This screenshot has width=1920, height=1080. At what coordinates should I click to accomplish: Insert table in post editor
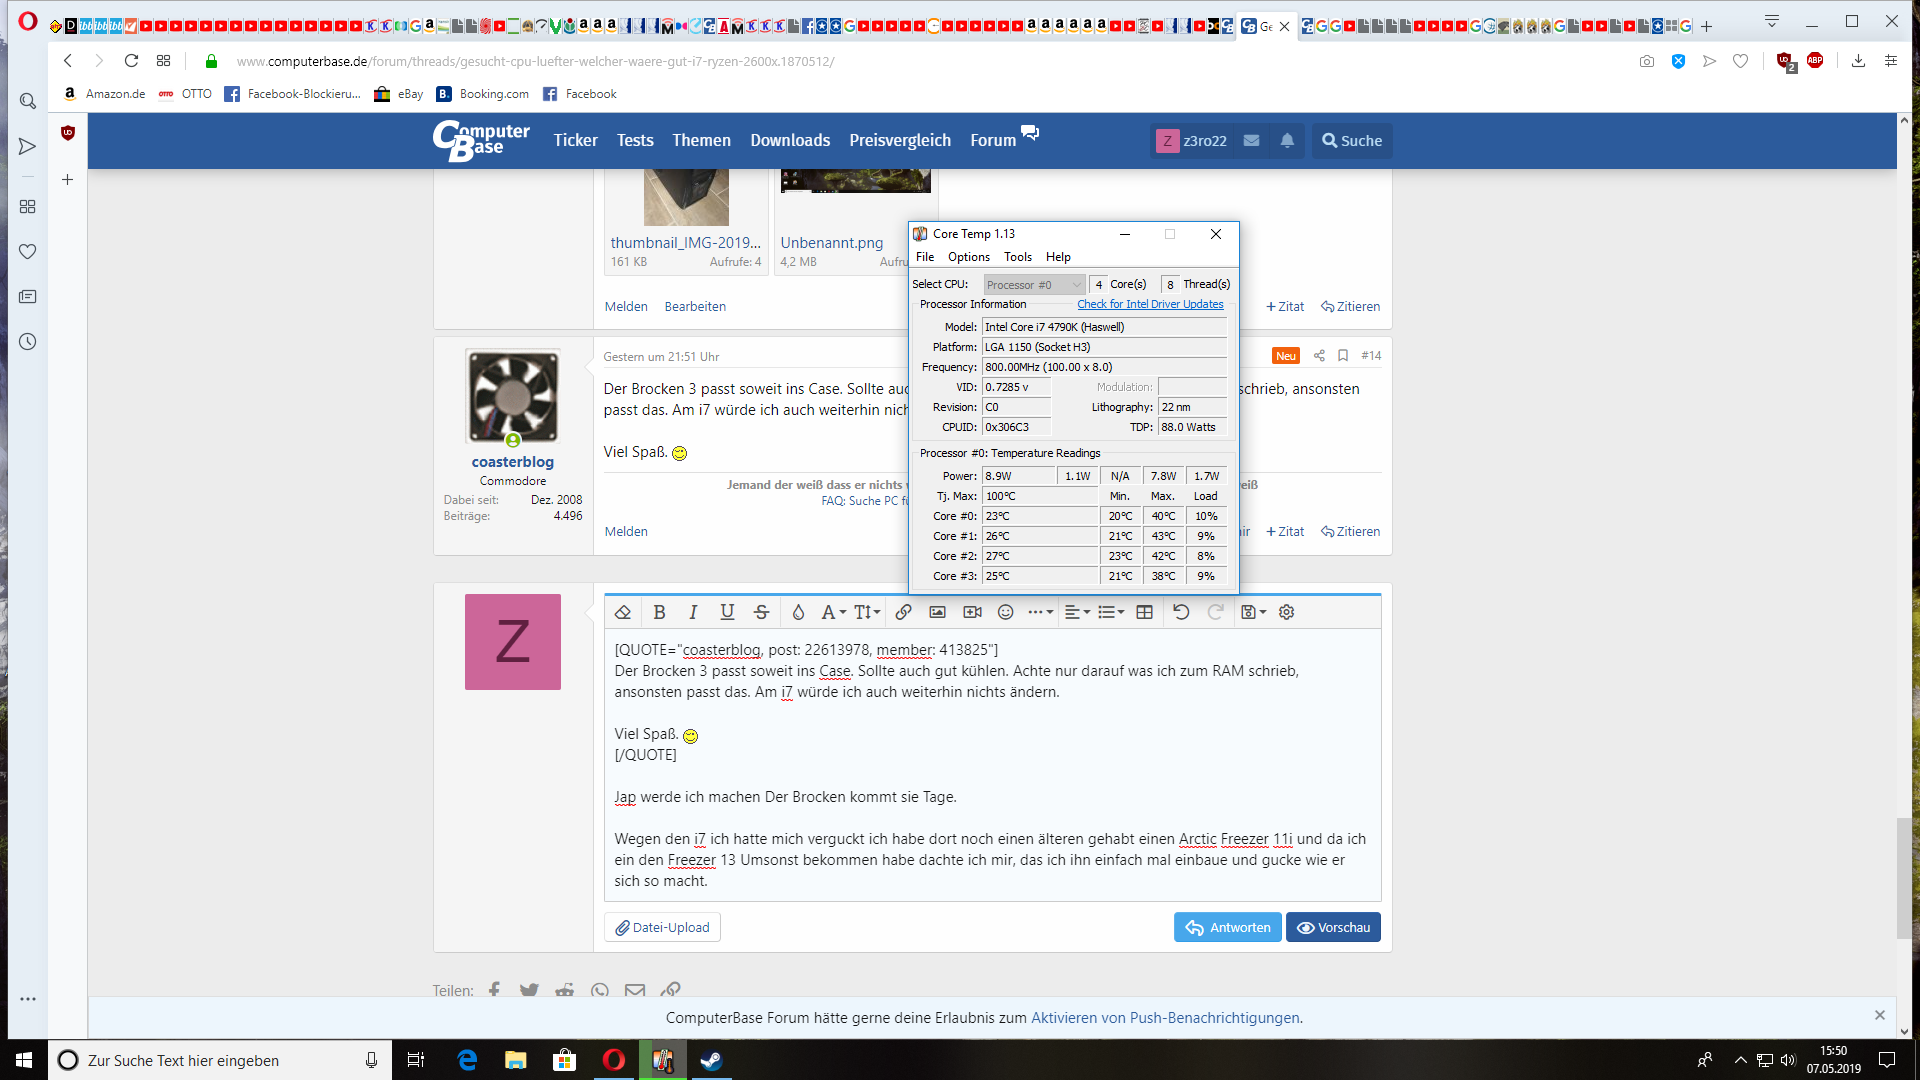coord(1144,612)
